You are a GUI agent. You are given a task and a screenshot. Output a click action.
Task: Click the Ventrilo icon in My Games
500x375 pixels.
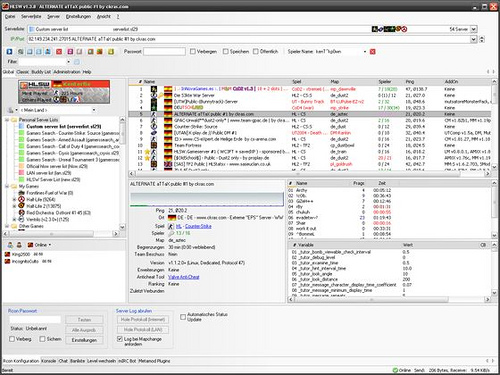21,219
